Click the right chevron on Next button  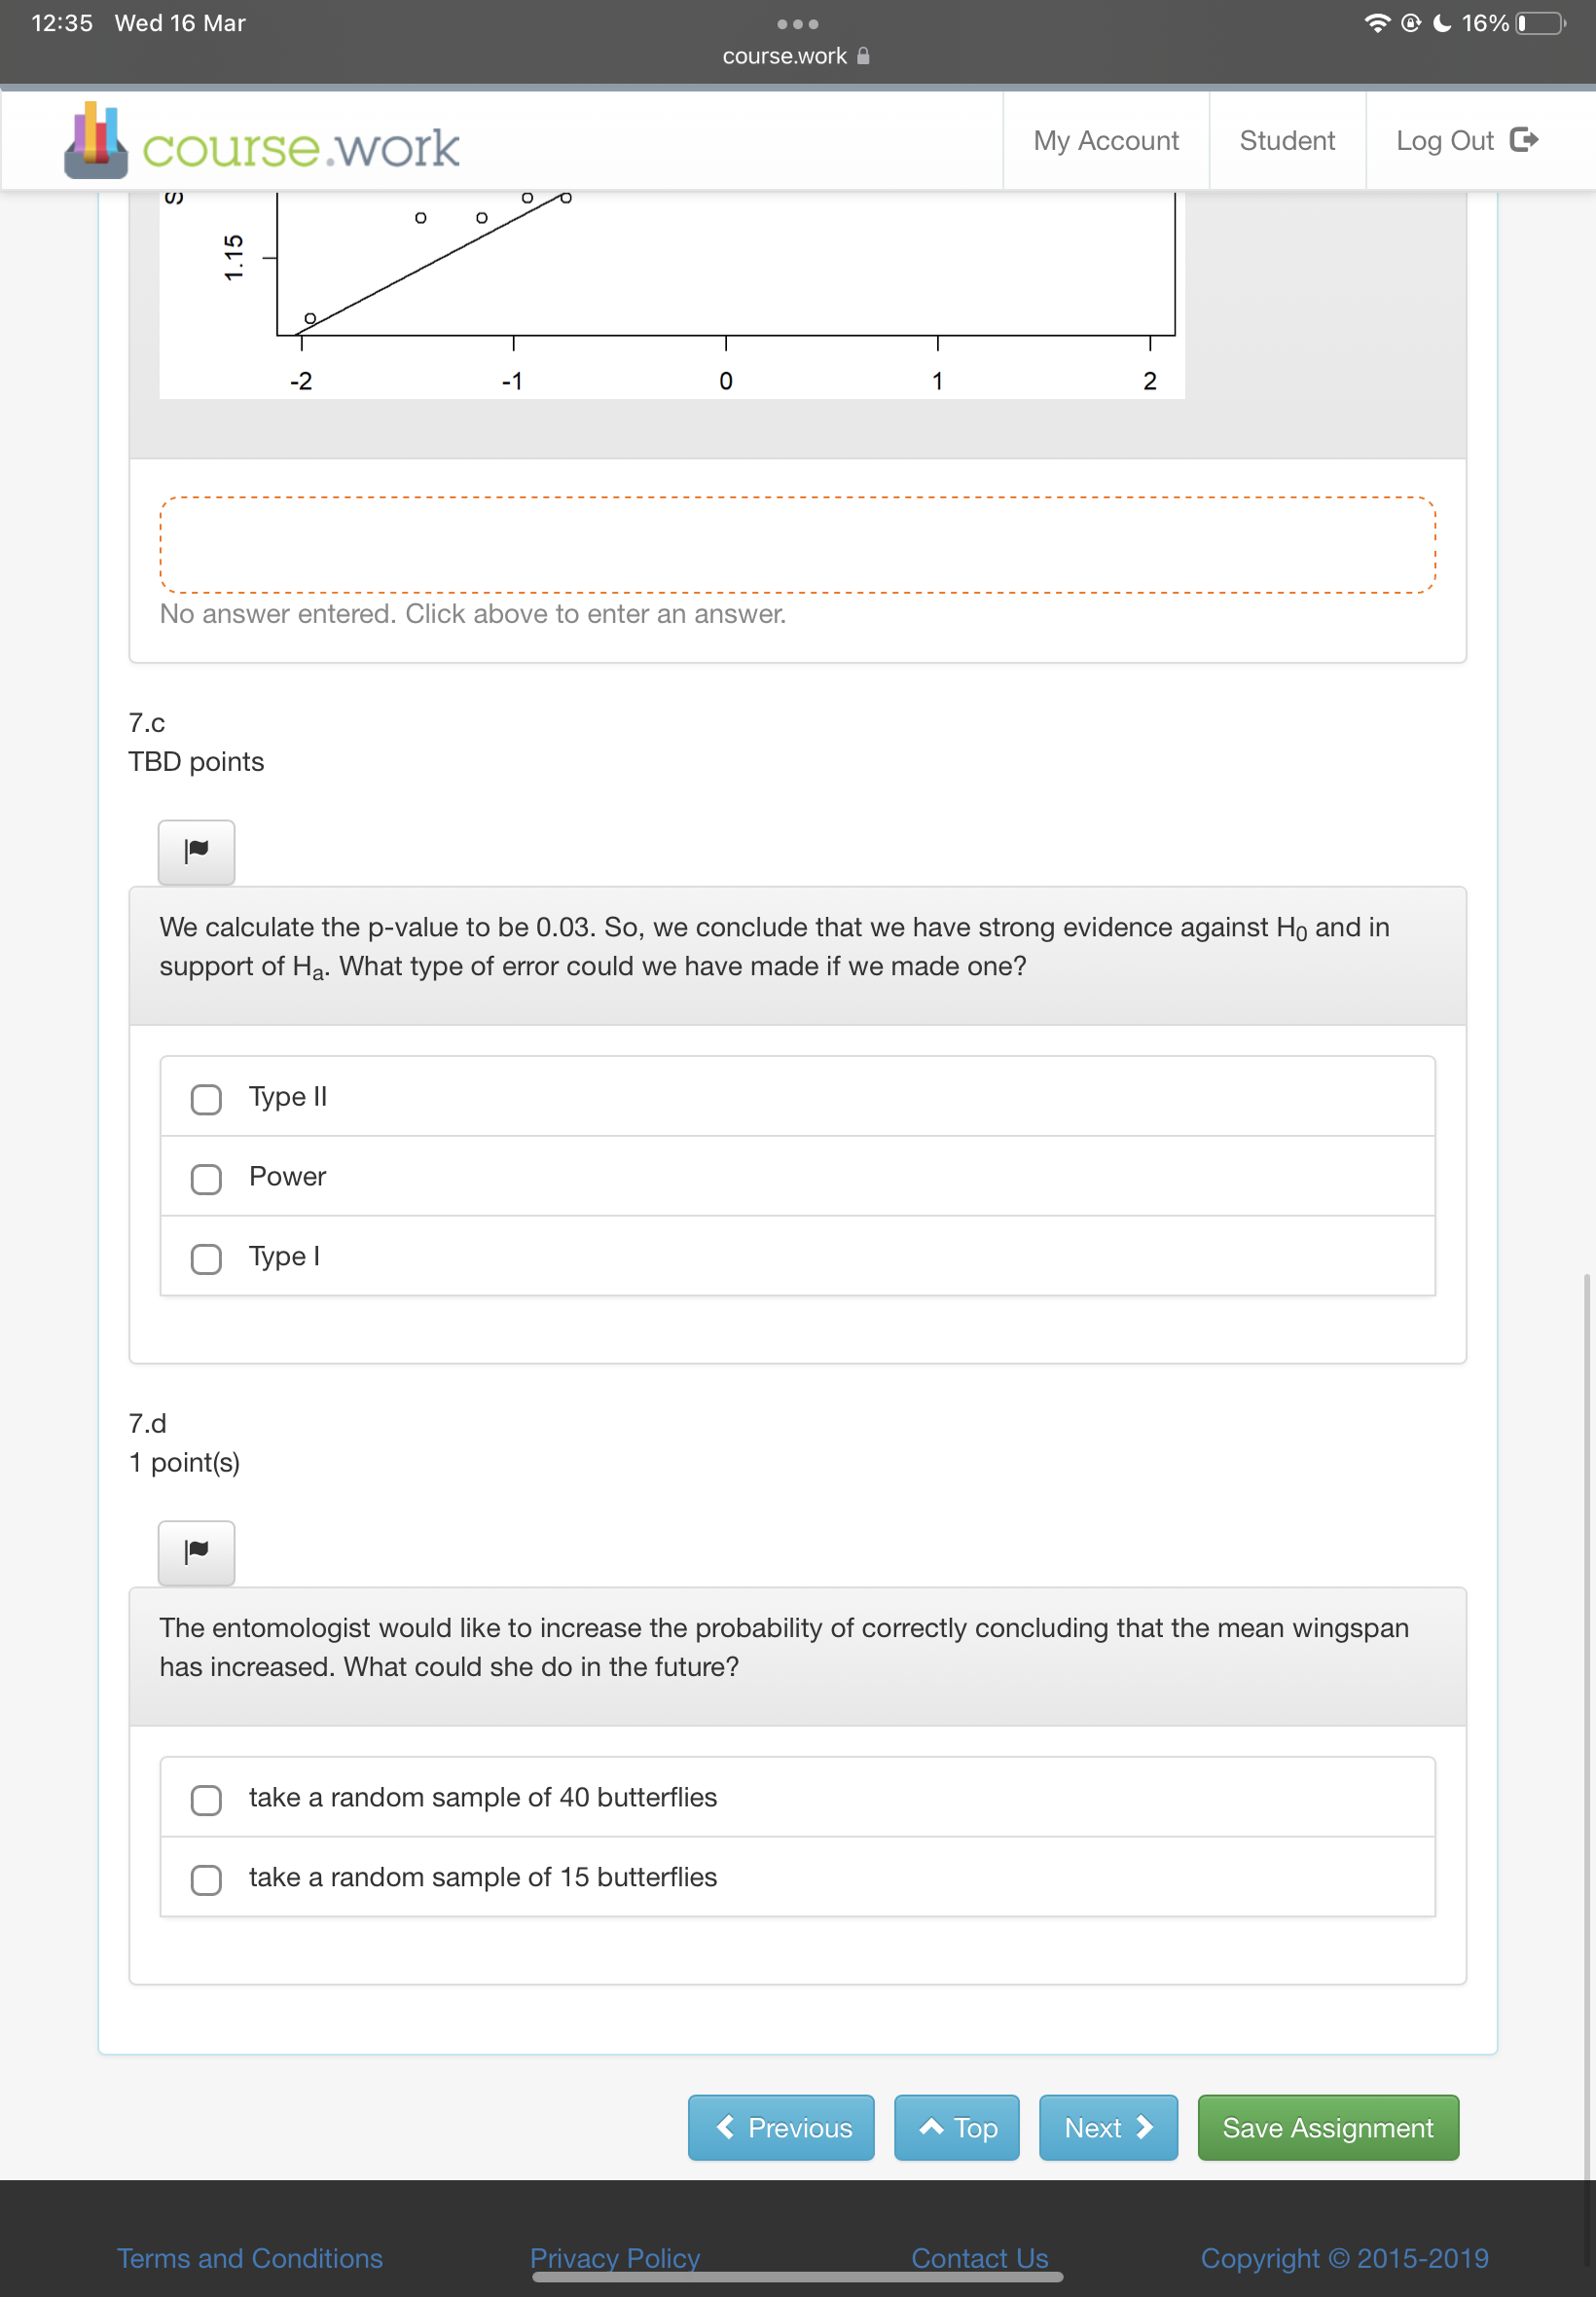click(x=1148, y=2128)
